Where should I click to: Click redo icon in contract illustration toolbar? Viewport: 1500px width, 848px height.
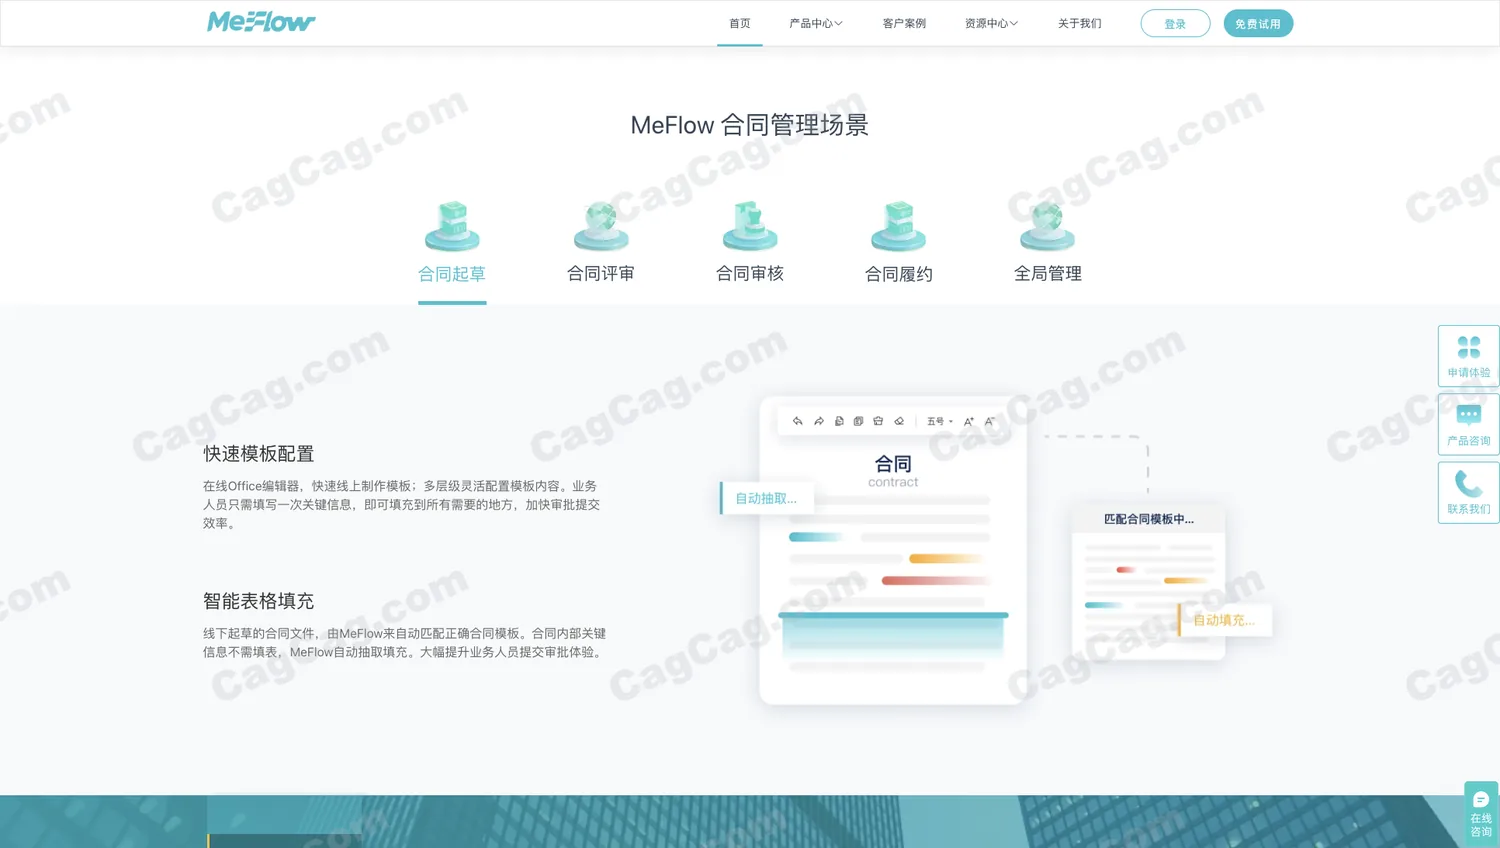click(818, 421)
